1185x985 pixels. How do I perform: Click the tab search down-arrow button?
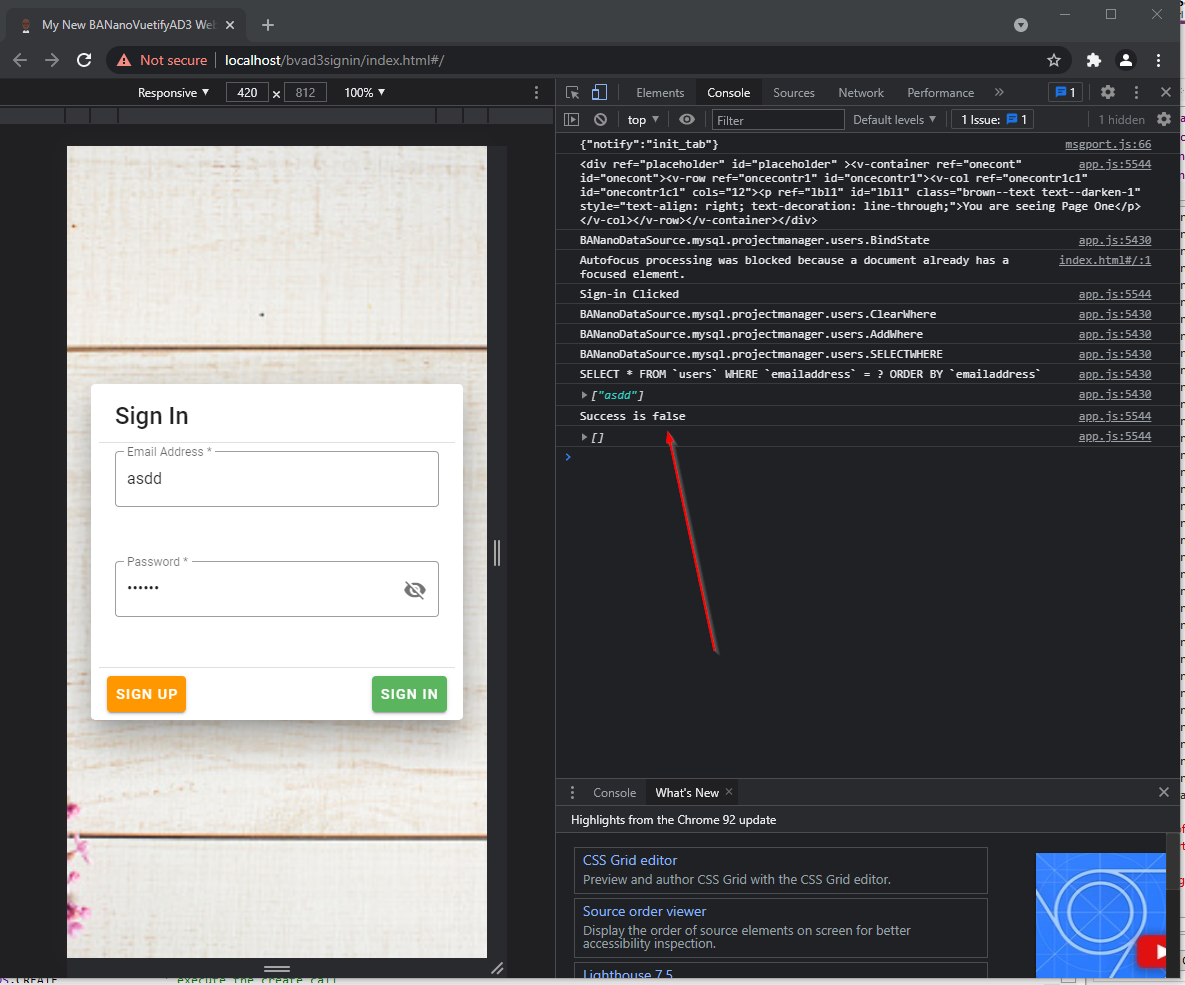point(1020,25)
